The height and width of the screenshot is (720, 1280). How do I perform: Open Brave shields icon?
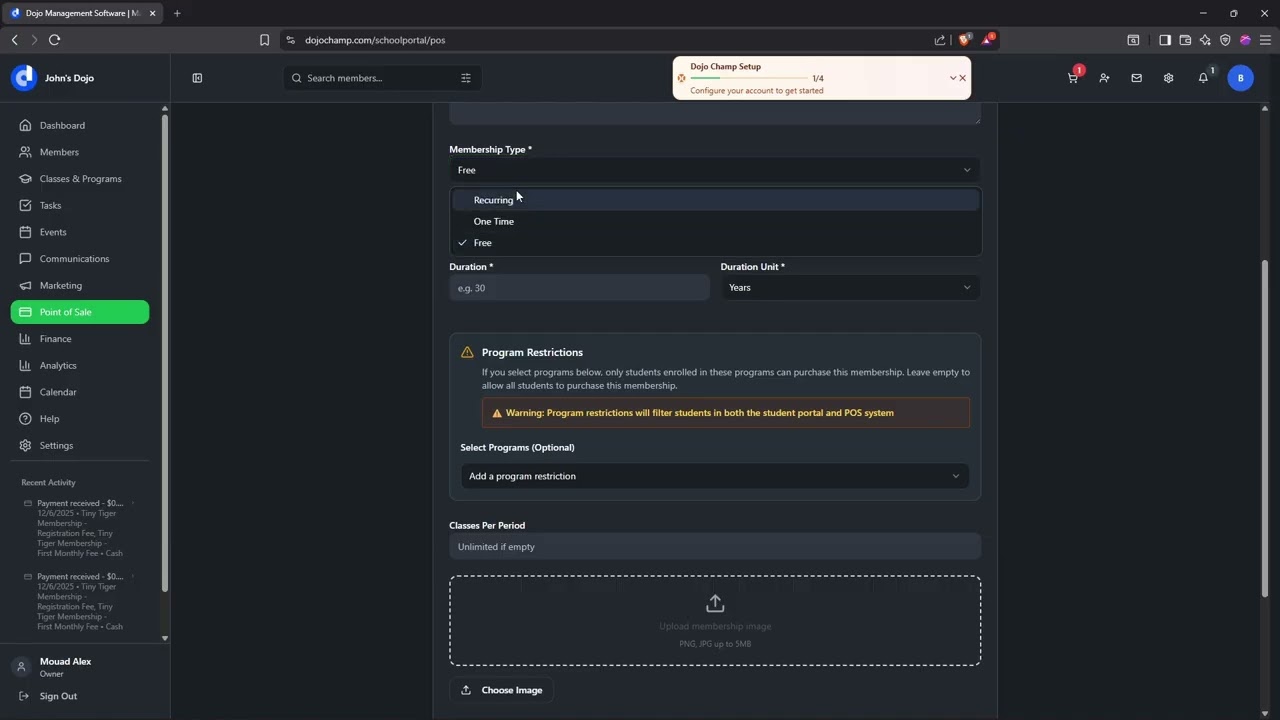(x=964, y=40)
